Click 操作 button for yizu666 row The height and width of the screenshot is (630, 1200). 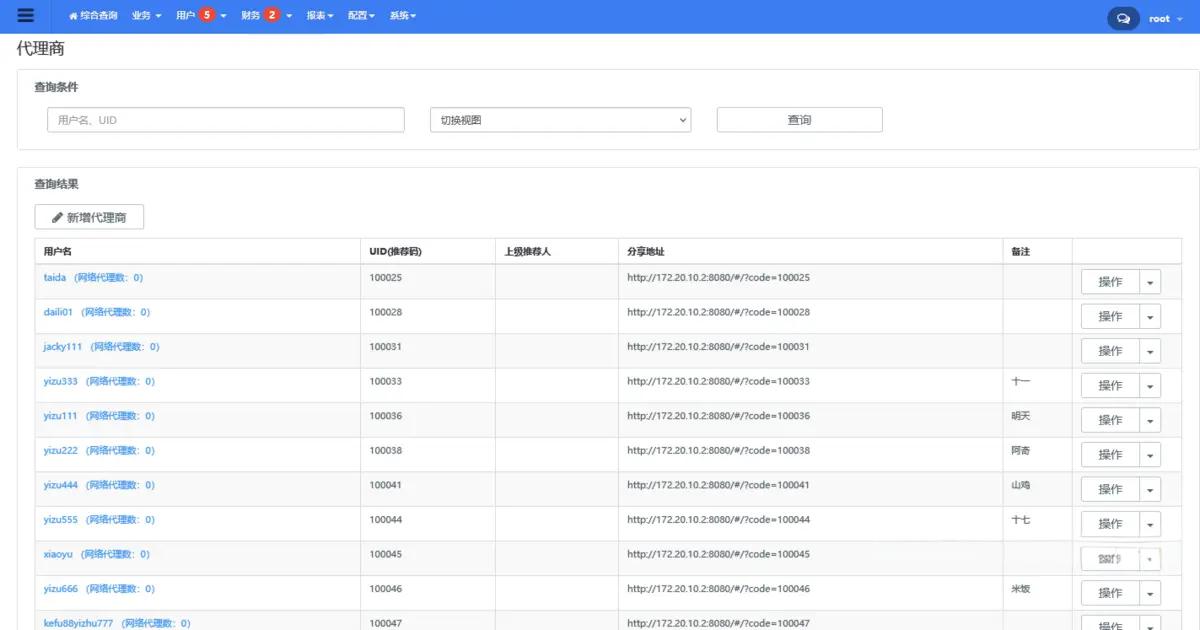point(1110,592)
